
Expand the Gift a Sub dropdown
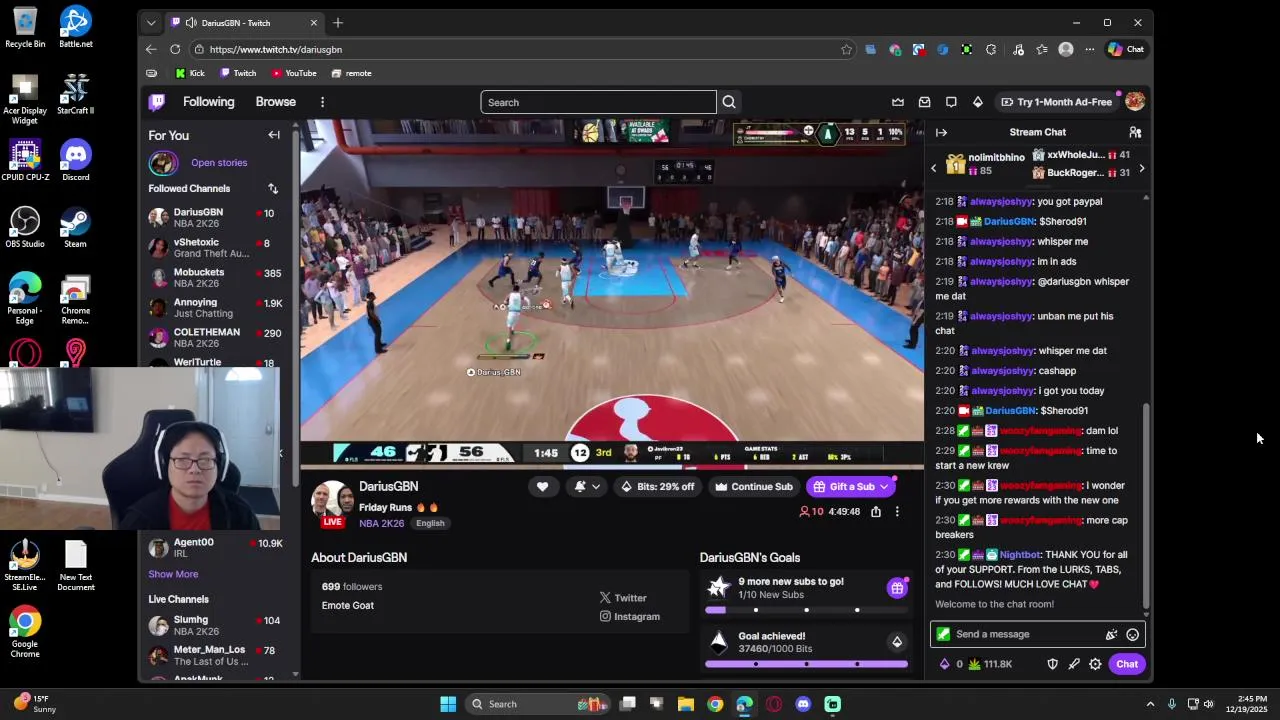[884, 487]
